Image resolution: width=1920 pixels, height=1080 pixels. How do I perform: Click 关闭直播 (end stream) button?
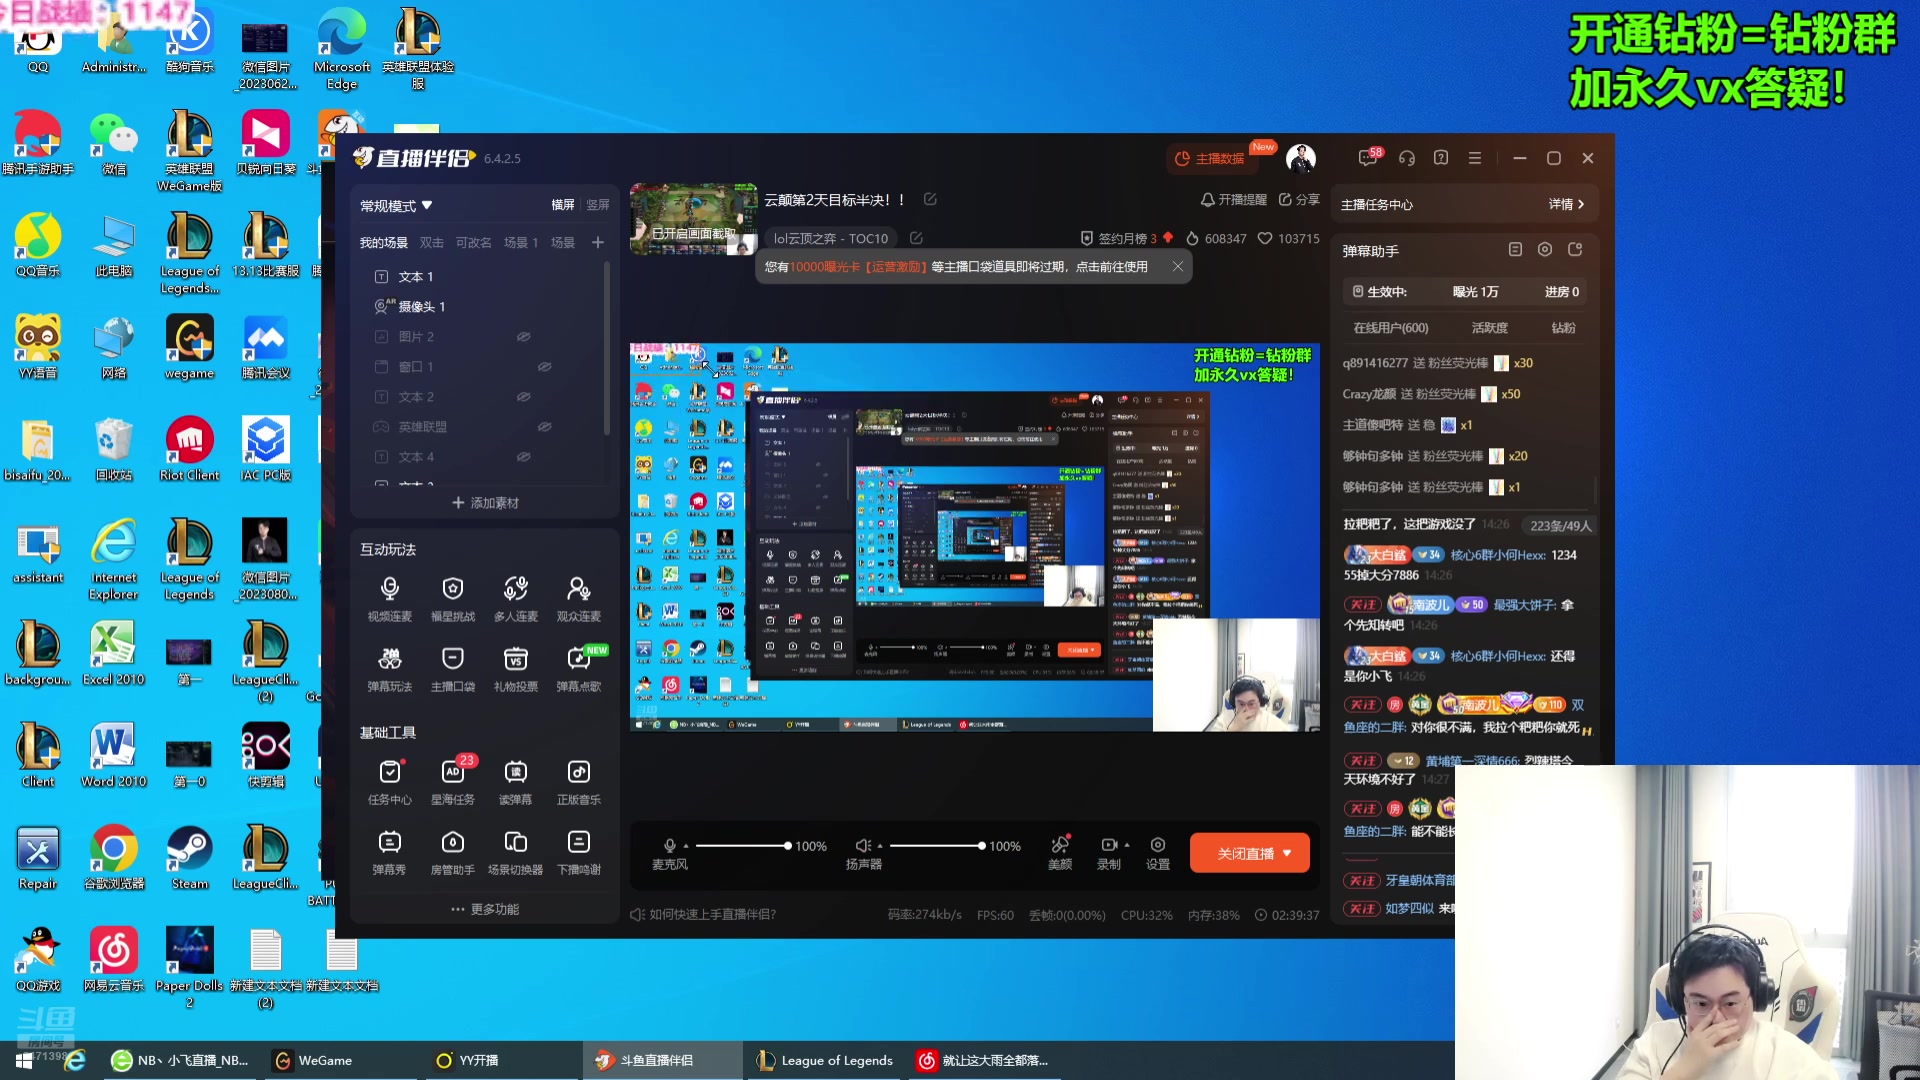click(x=1246, y=852)
